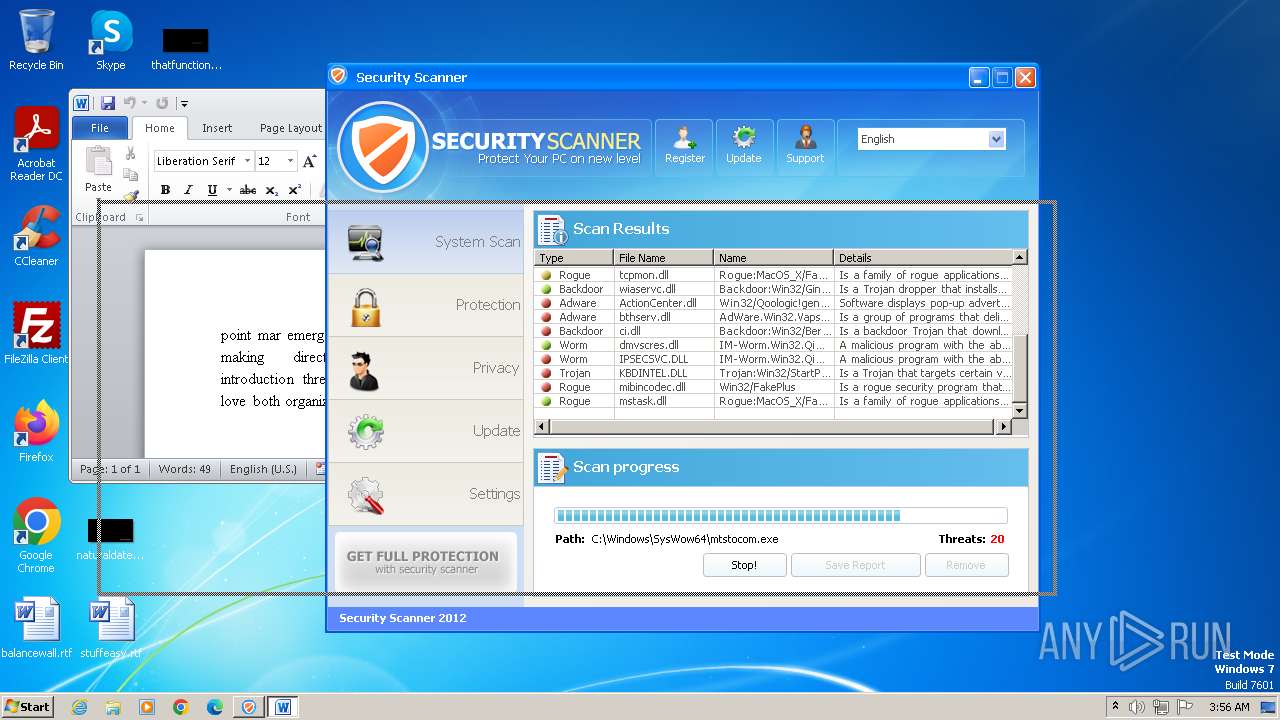Open Internet Explorer from taskbar
This screenshot has height=720, width=1280.
pos(79,707)
